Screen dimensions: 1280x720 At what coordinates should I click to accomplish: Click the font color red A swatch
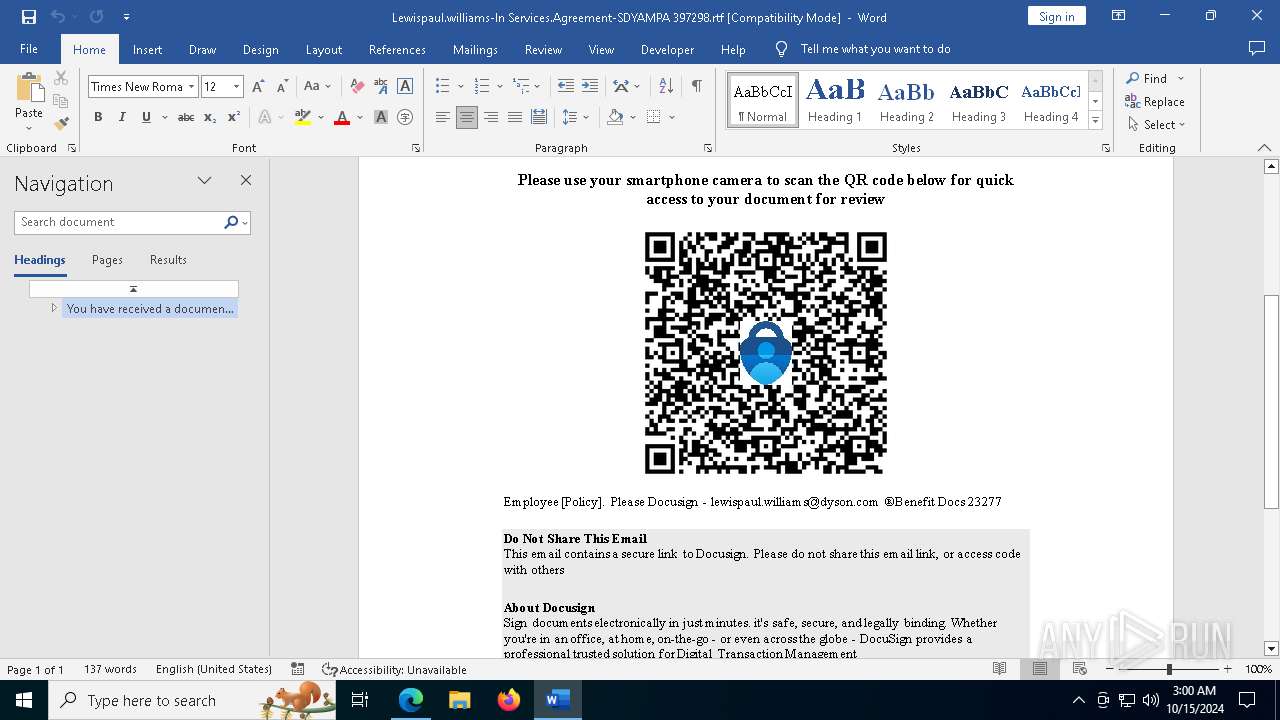point(342,117)
